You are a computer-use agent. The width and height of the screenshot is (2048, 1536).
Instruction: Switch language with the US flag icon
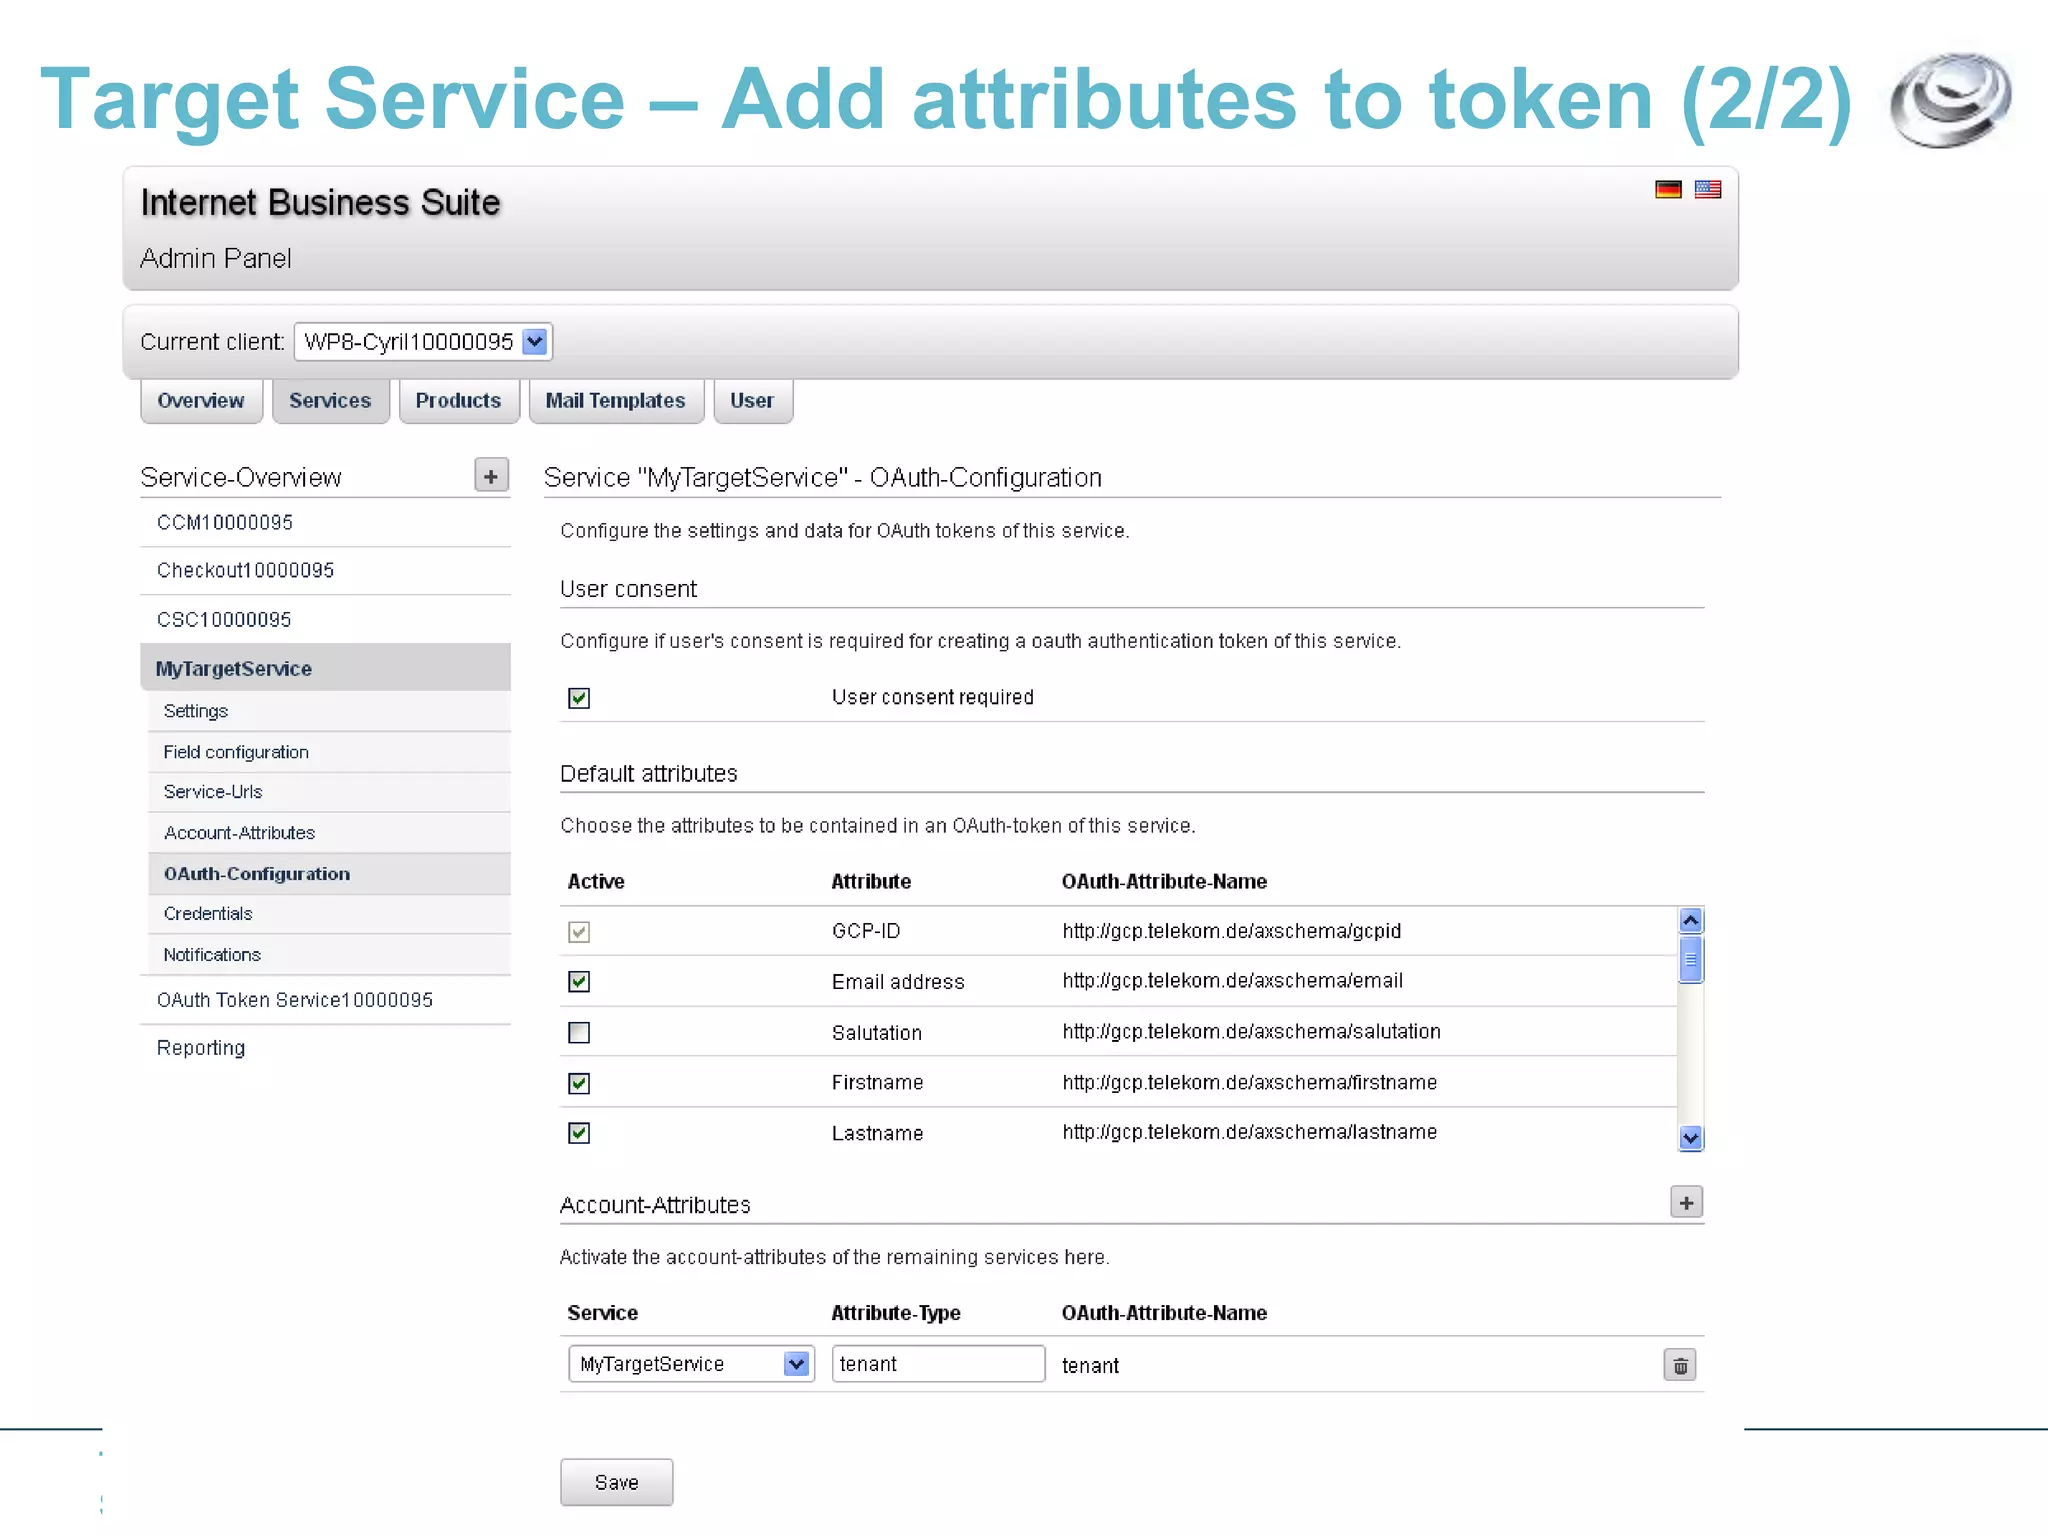tap(1708, 189)
